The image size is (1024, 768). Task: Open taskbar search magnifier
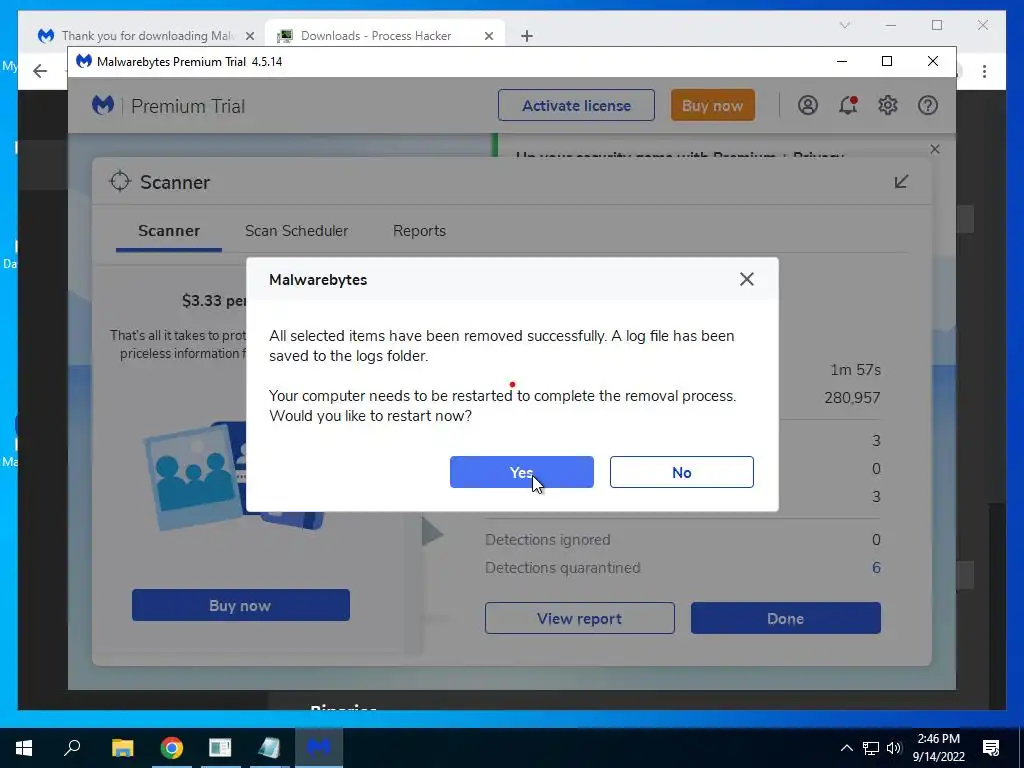[x=72, y=748]
